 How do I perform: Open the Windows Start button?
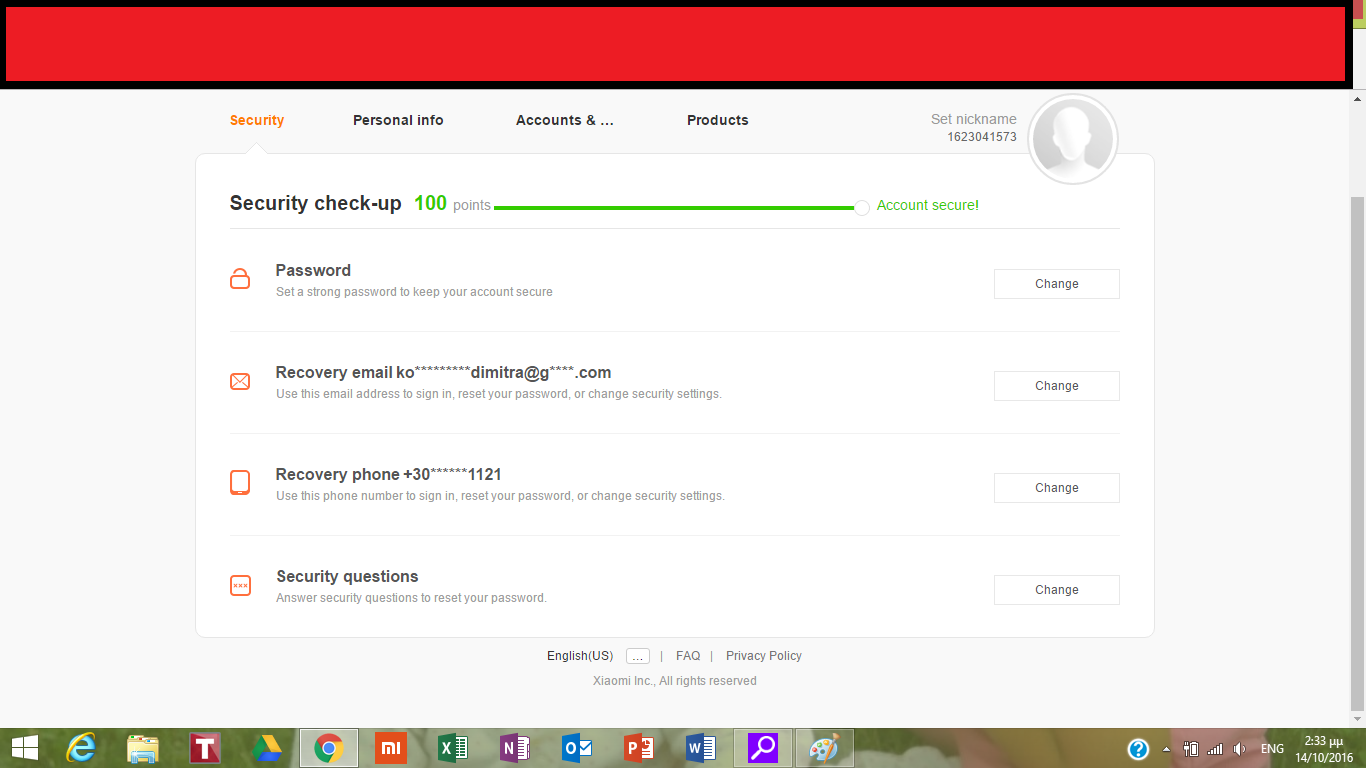(24, 748)
